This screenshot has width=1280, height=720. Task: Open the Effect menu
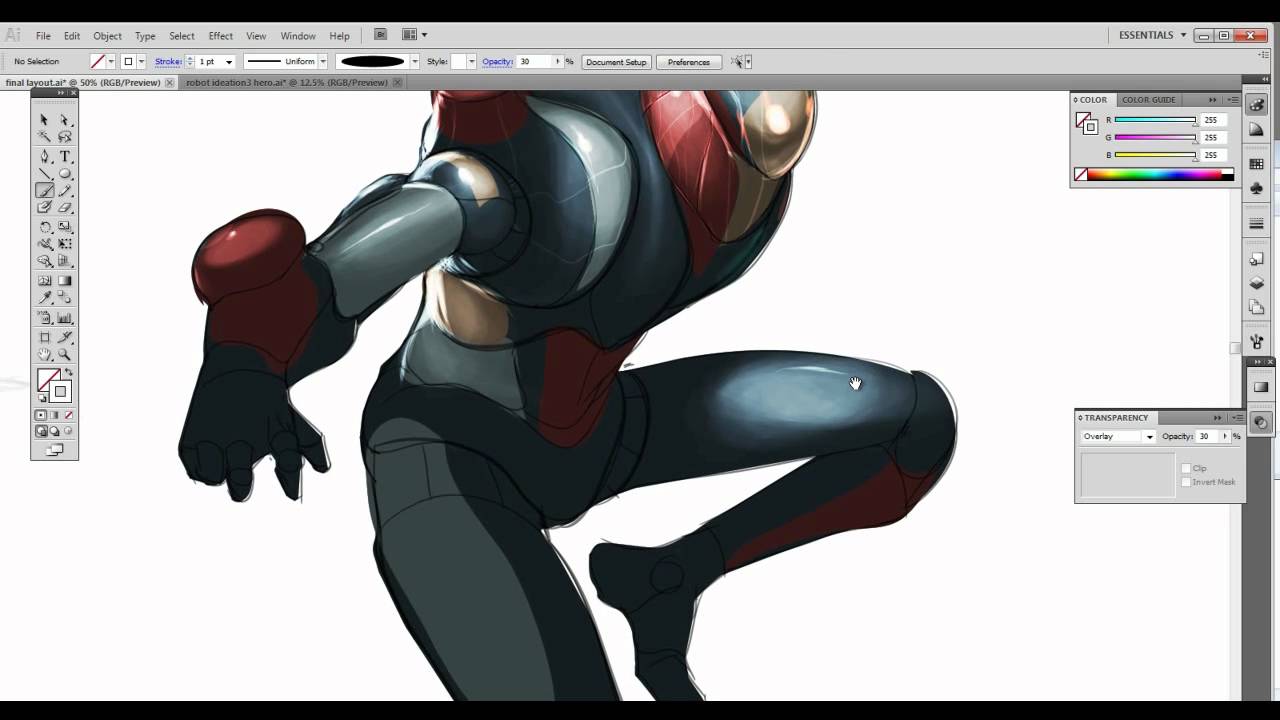click(x=220, y=36)
